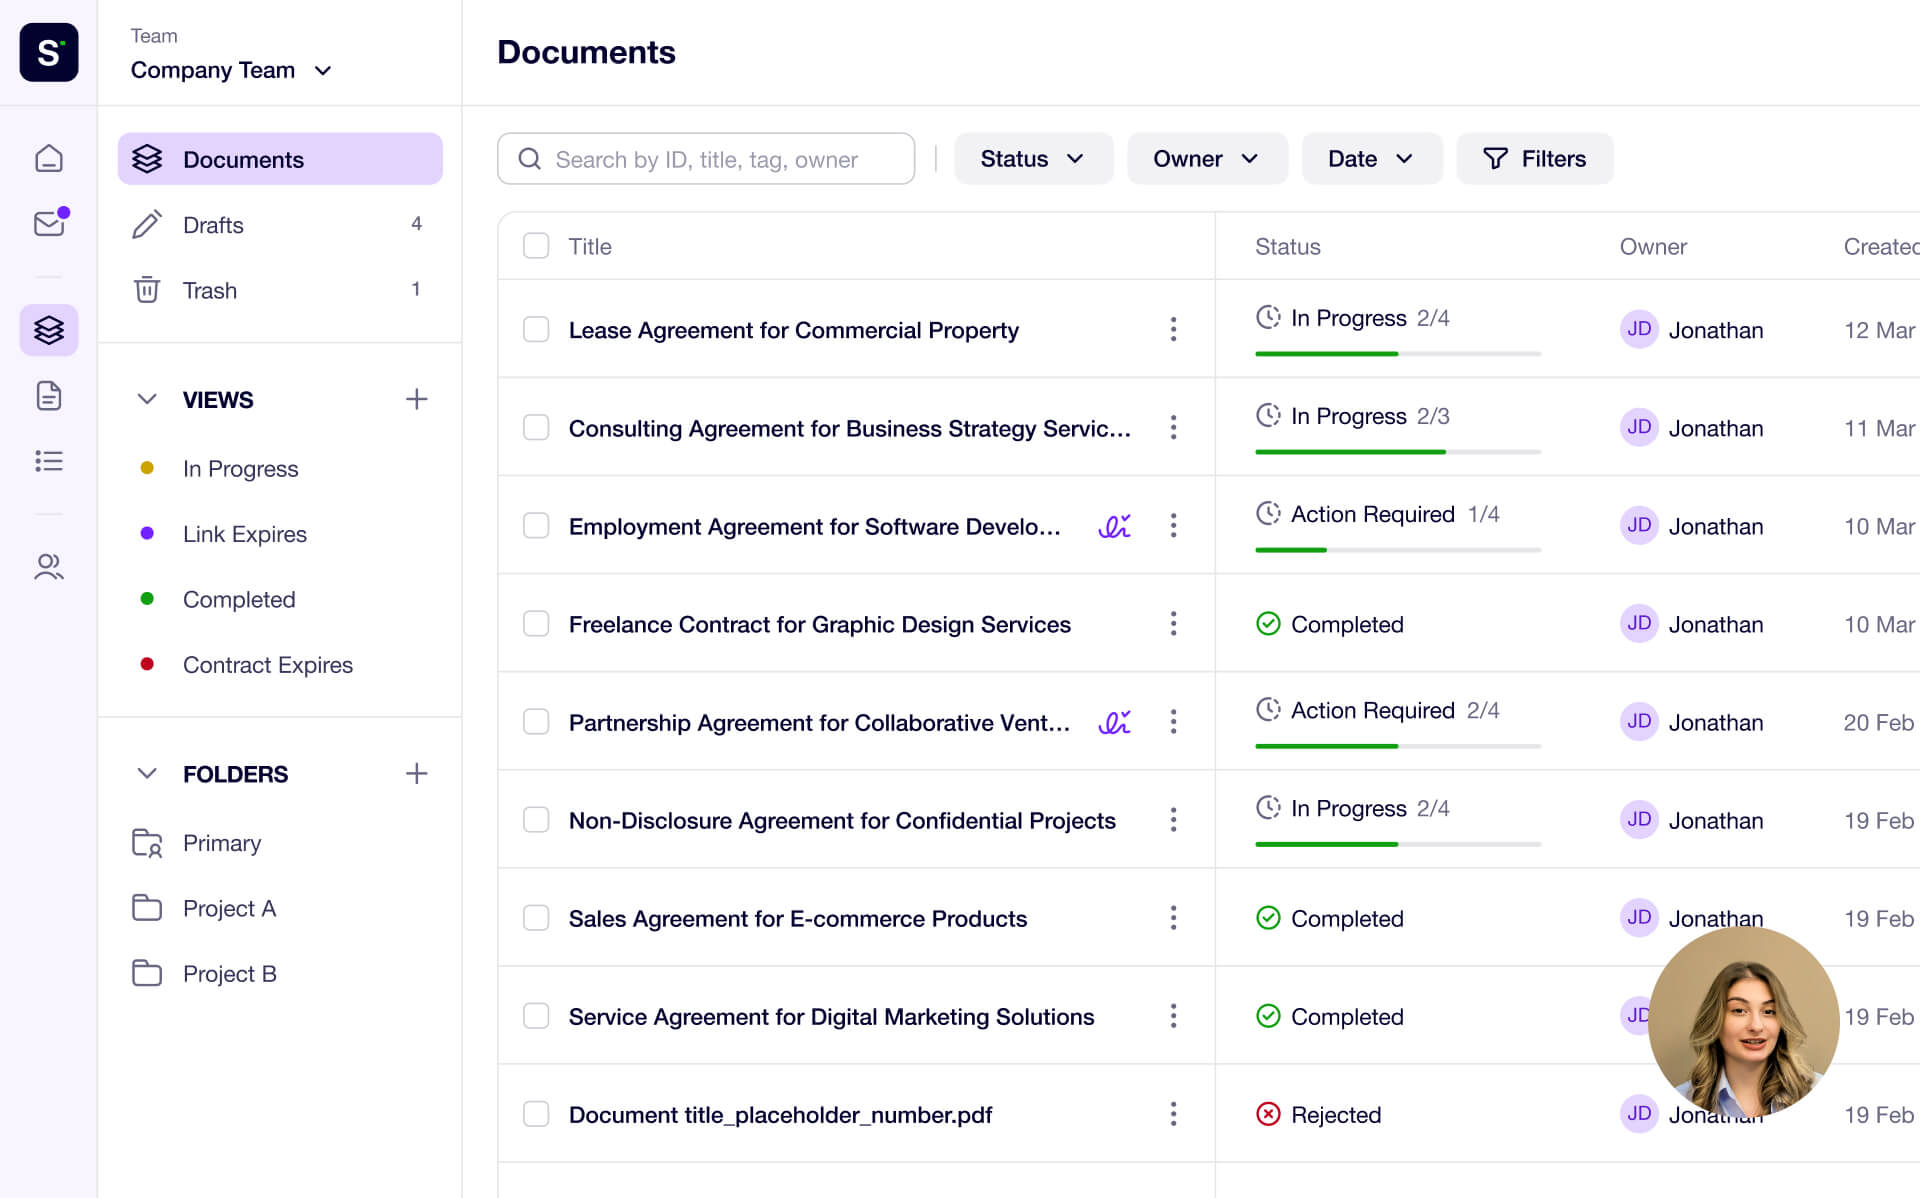Check the Sales Agreement row checkbox
The width and height of the screenshot is (1920, 1198).
coord(536,917)
